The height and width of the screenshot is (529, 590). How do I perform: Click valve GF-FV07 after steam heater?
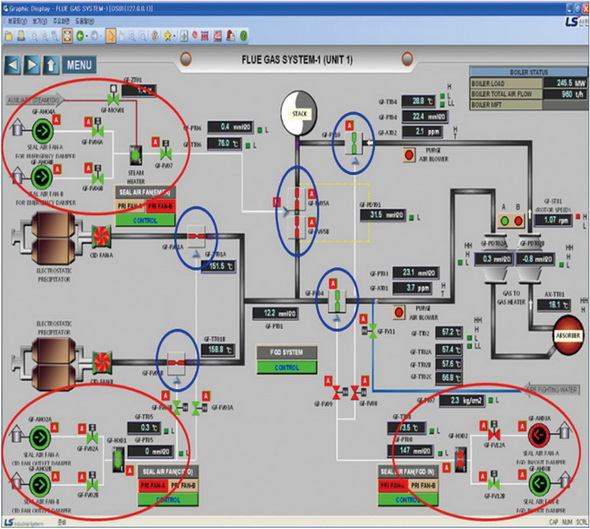(166, 150)
